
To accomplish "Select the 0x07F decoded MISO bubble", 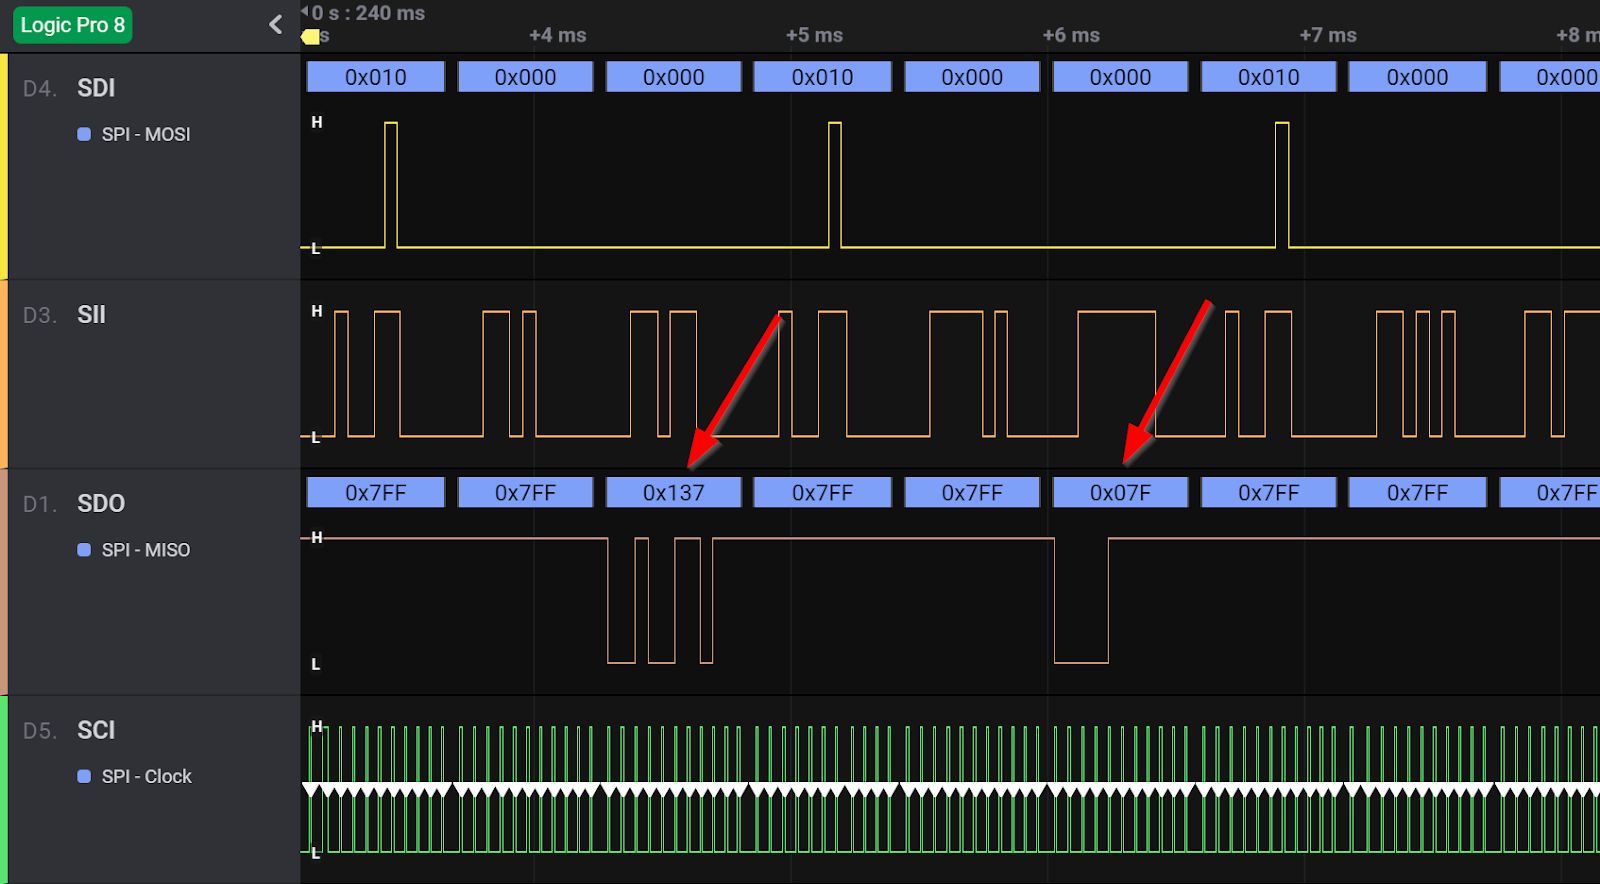I will (1120, 492).
